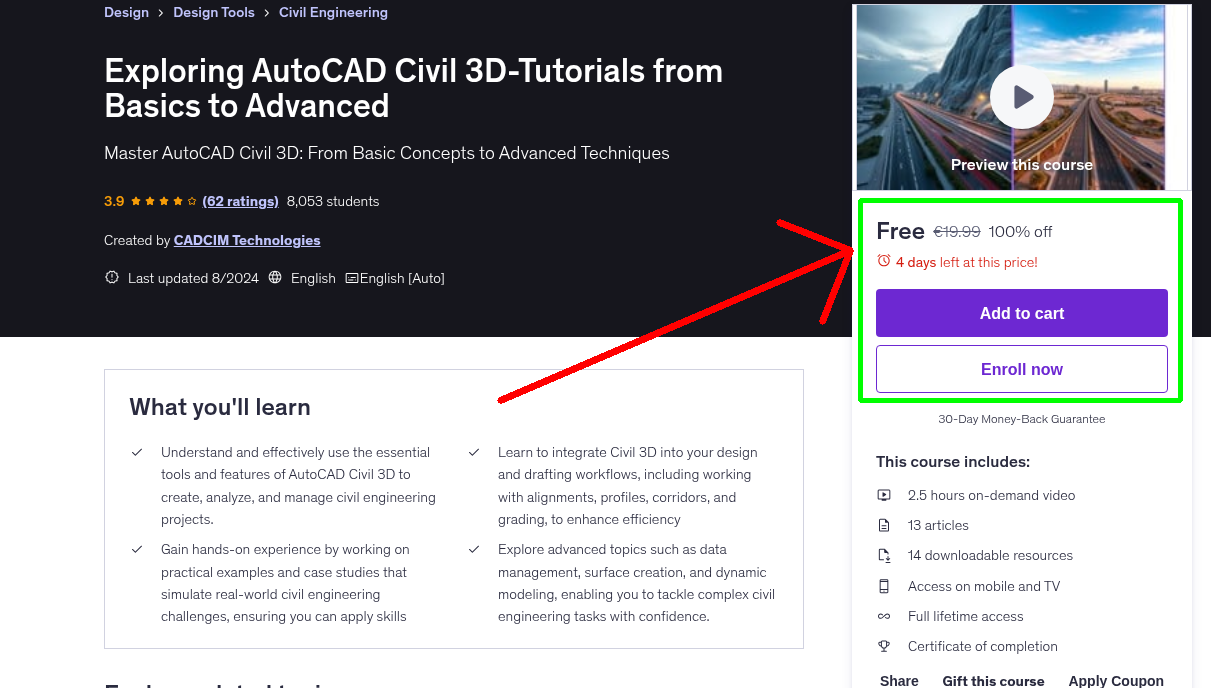Click Certificate of completion text
The image size is (1211, 688).
click(983, 646)
